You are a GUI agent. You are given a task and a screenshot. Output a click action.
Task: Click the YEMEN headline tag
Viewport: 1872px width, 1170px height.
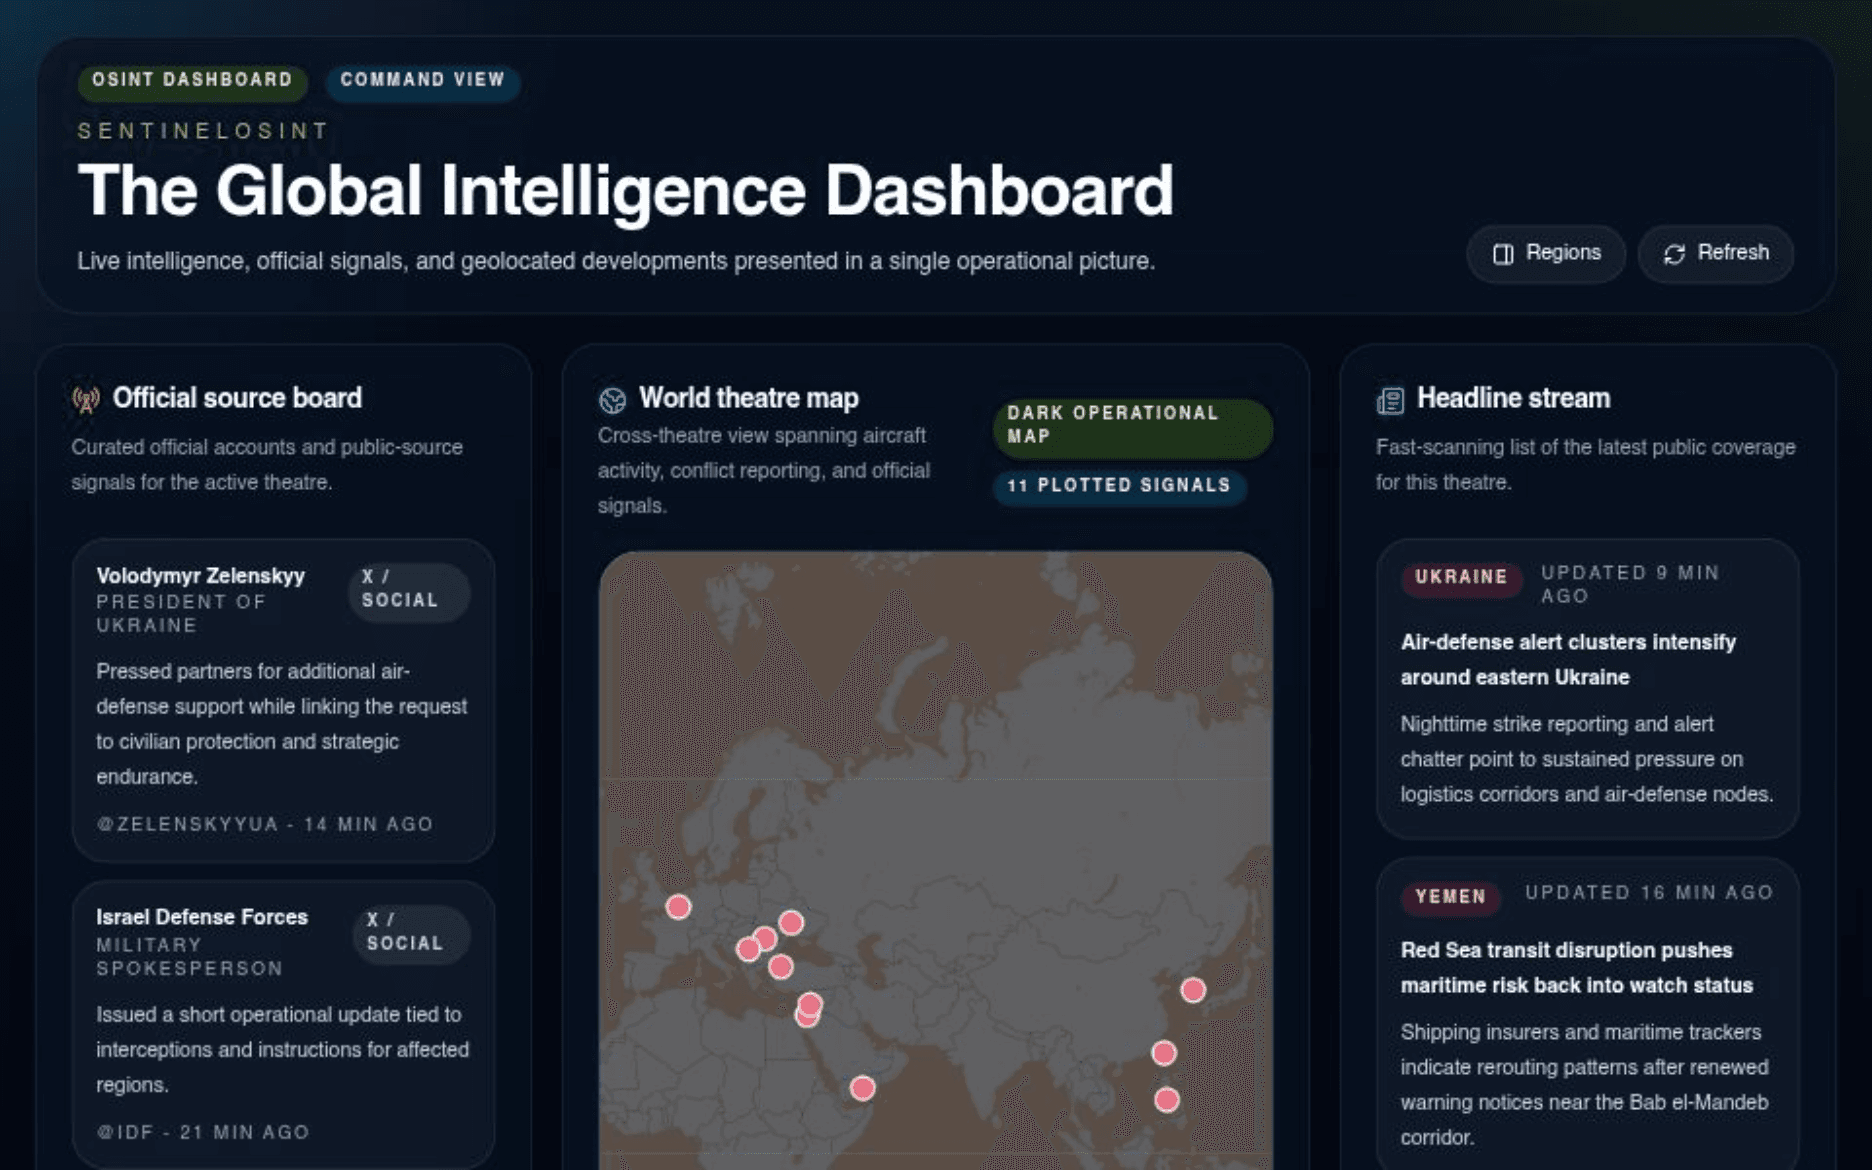click(x=1450, y=898)
